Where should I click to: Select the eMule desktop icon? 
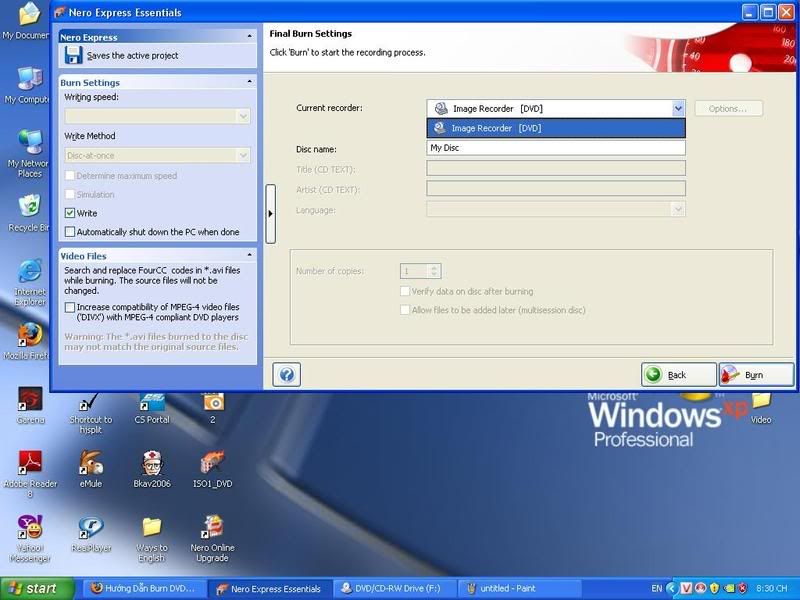coord(91,469)
